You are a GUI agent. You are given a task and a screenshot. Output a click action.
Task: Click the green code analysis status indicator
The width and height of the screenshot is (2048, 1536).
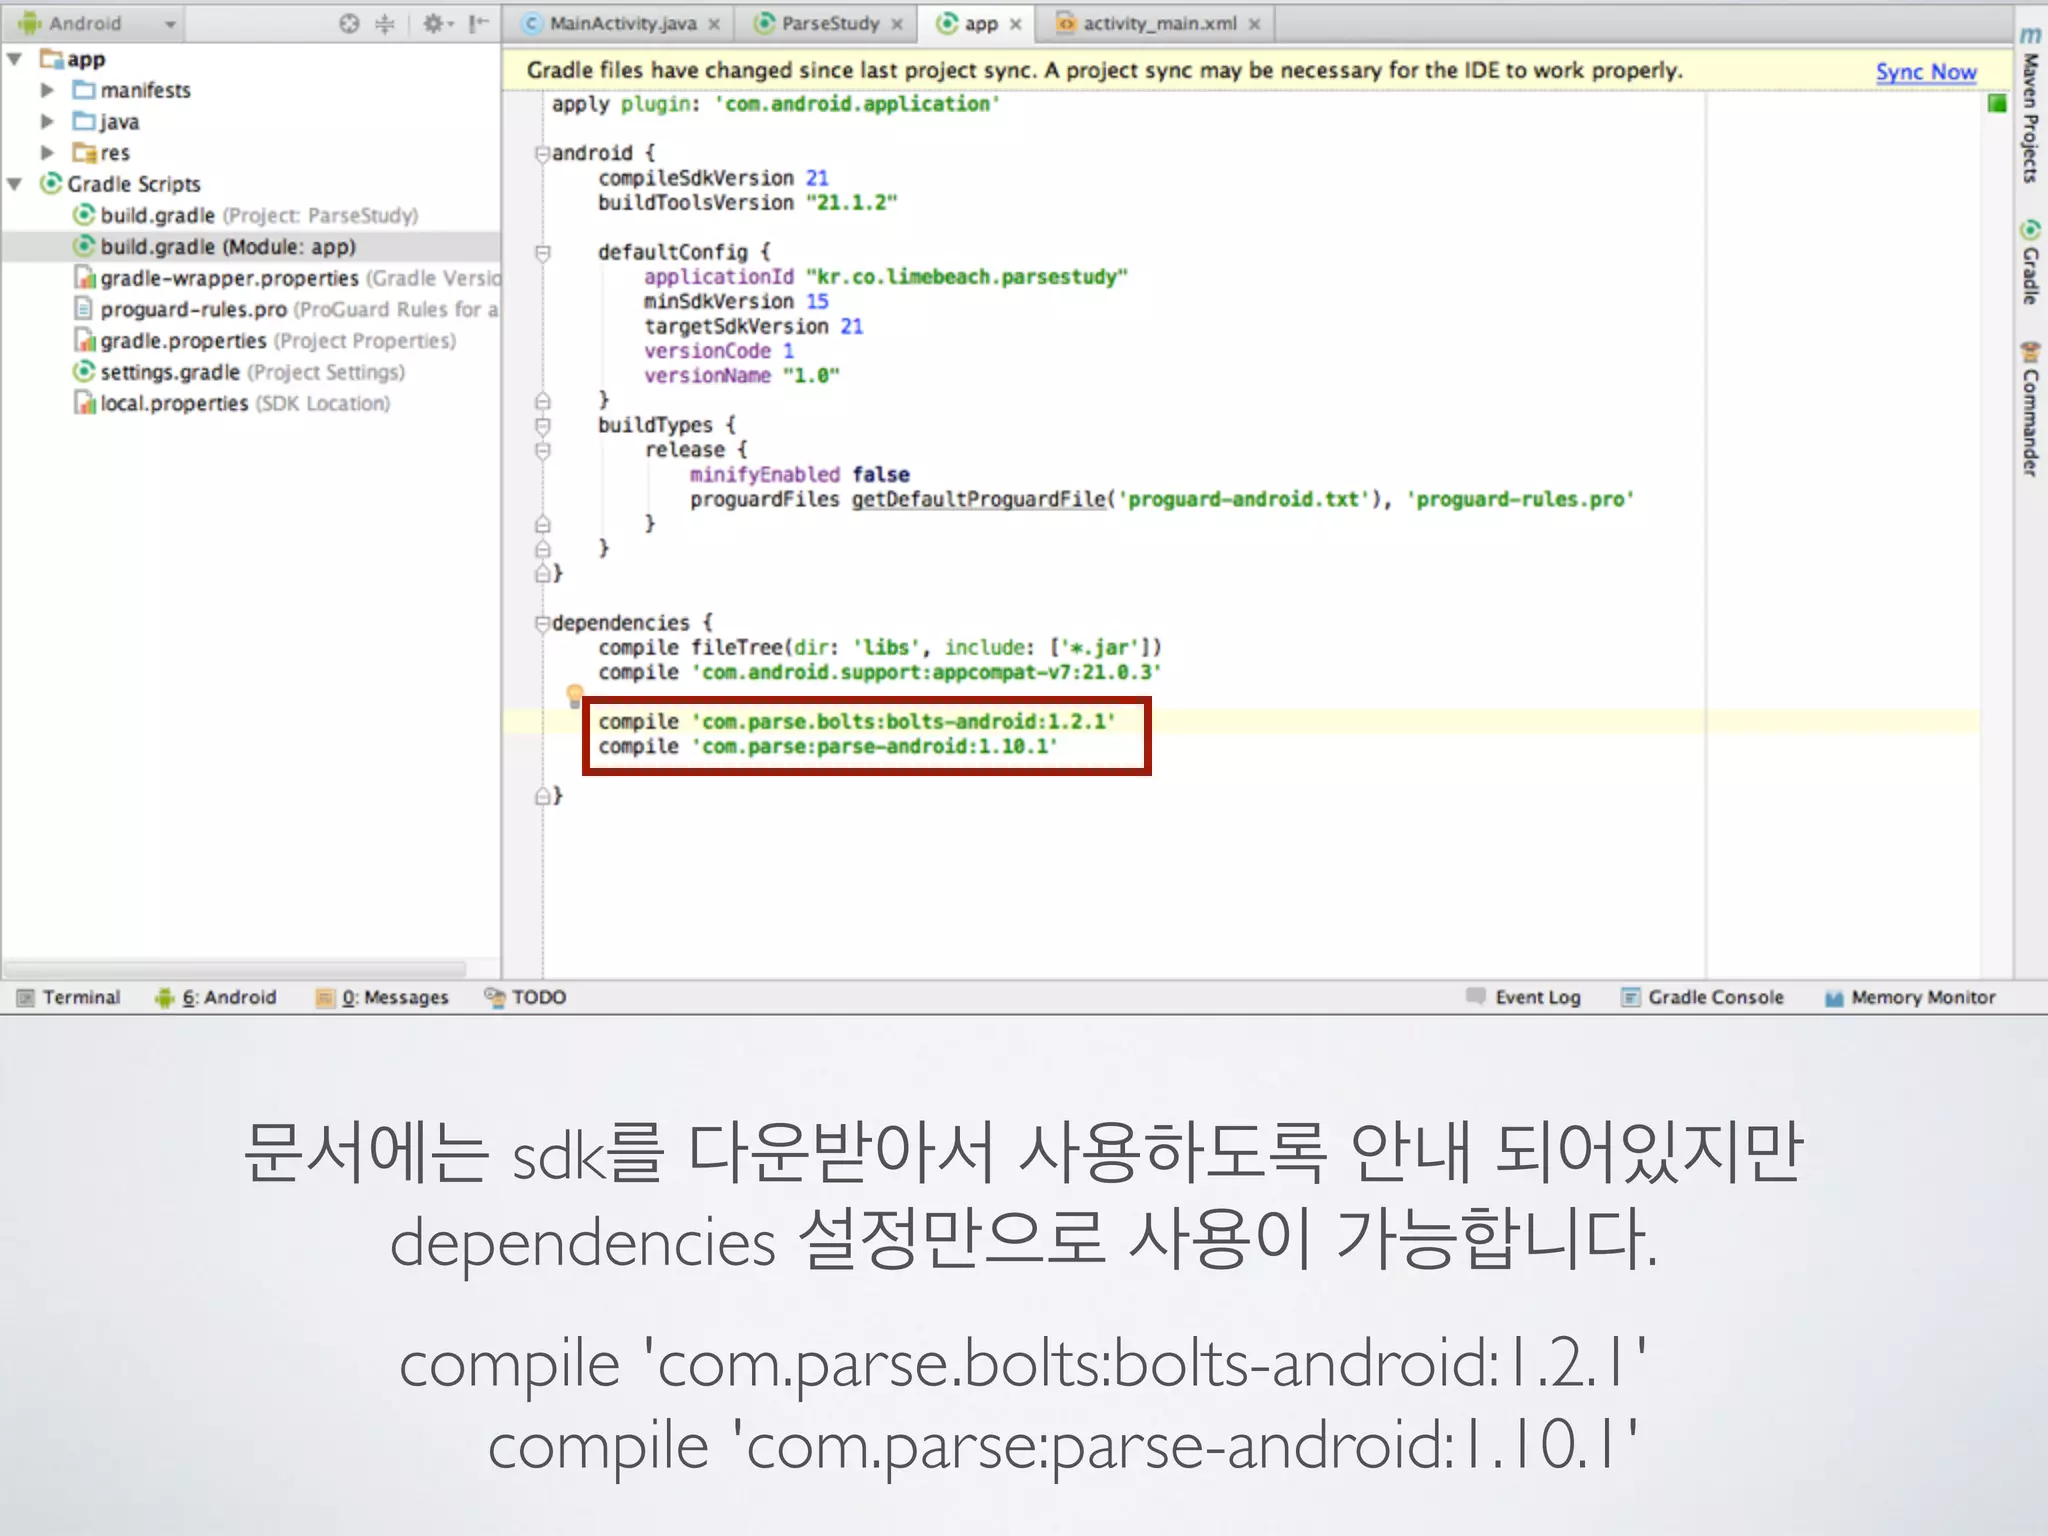(x=1996, y=103)
